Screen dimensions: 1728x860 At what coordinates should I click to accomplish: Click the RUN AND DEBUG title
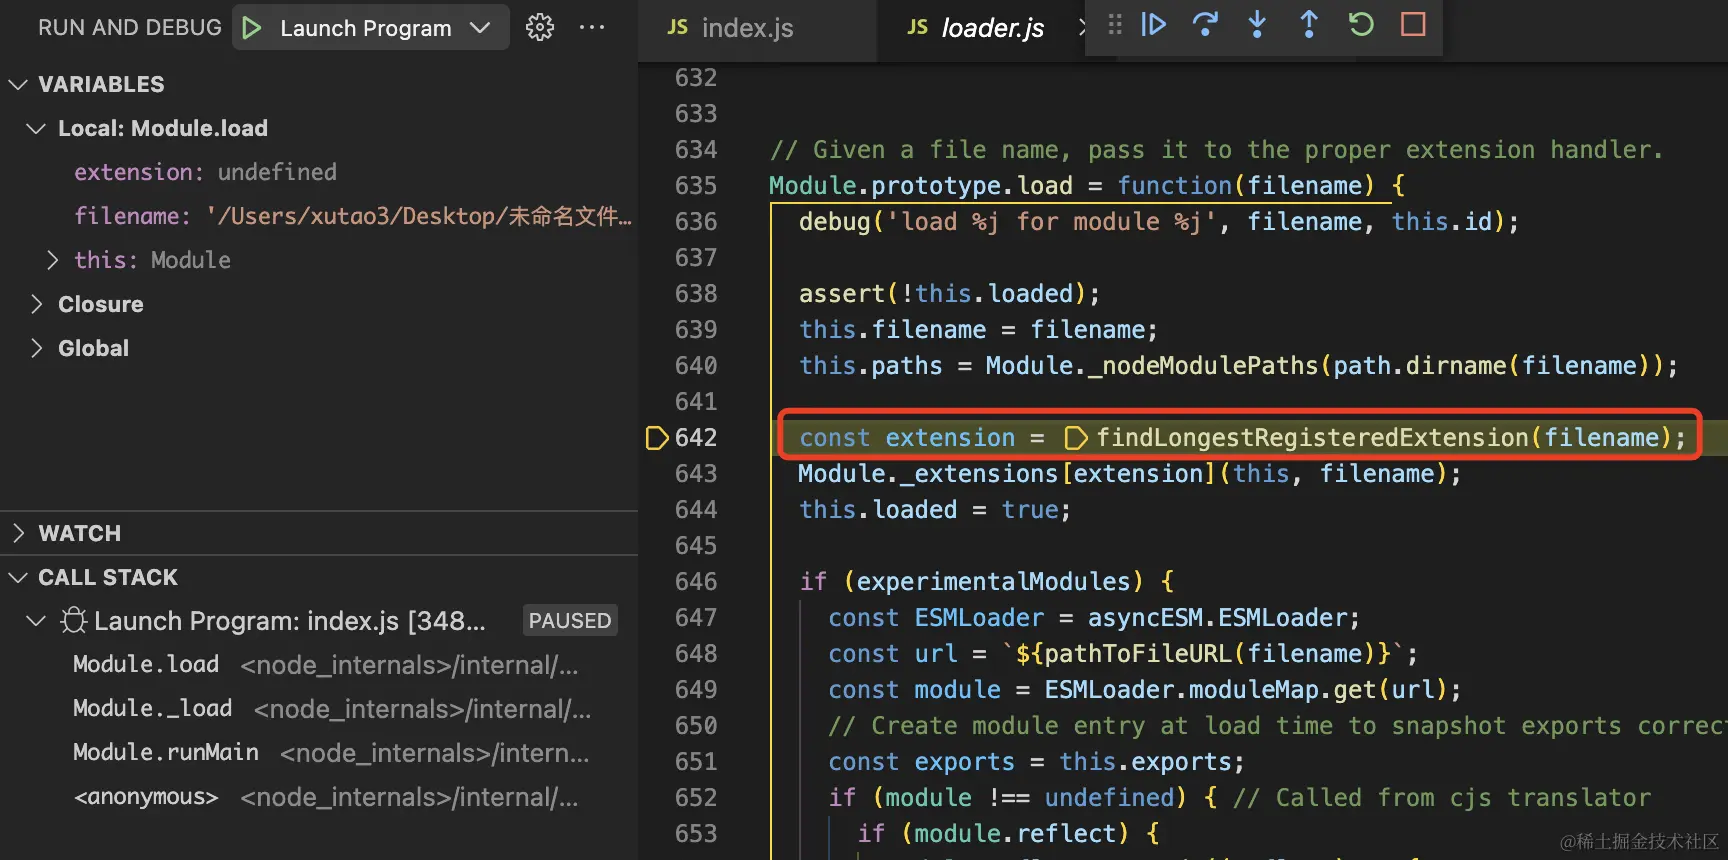point(130,28)
